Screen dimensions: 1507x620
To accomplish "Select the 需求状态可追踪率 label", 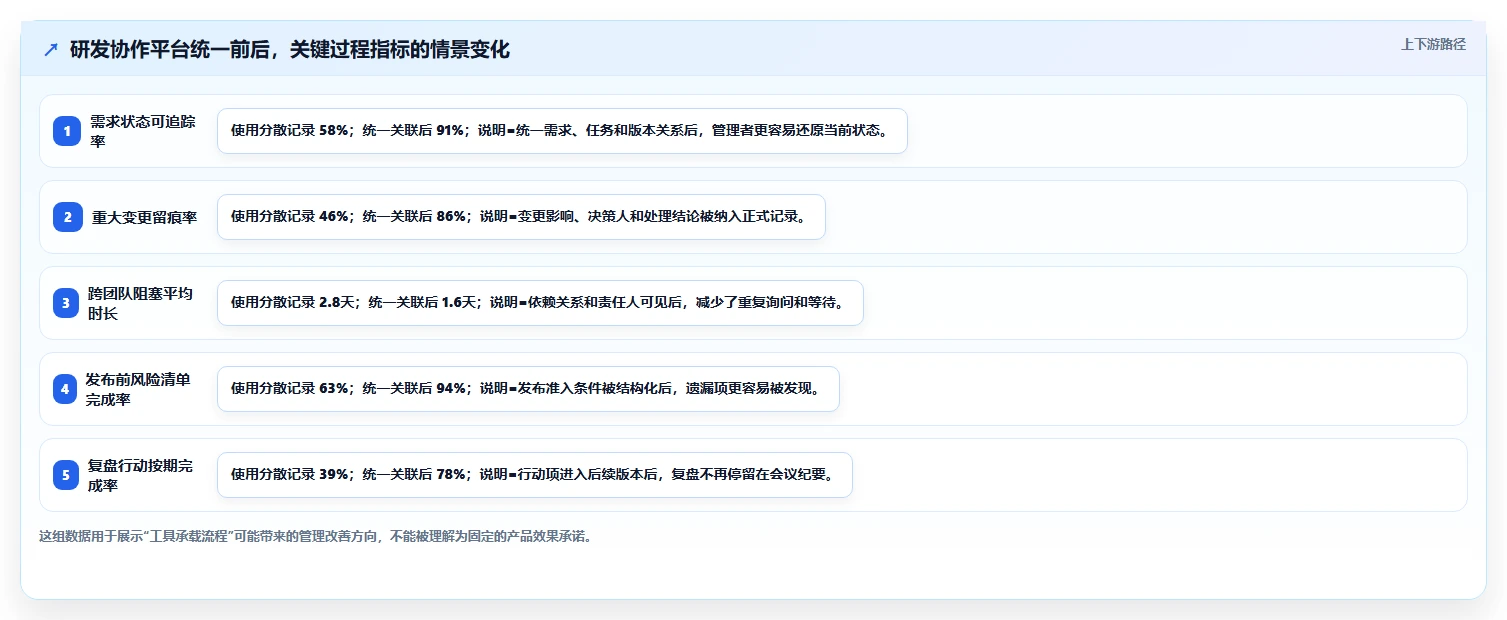I will (x=143, y=131).
